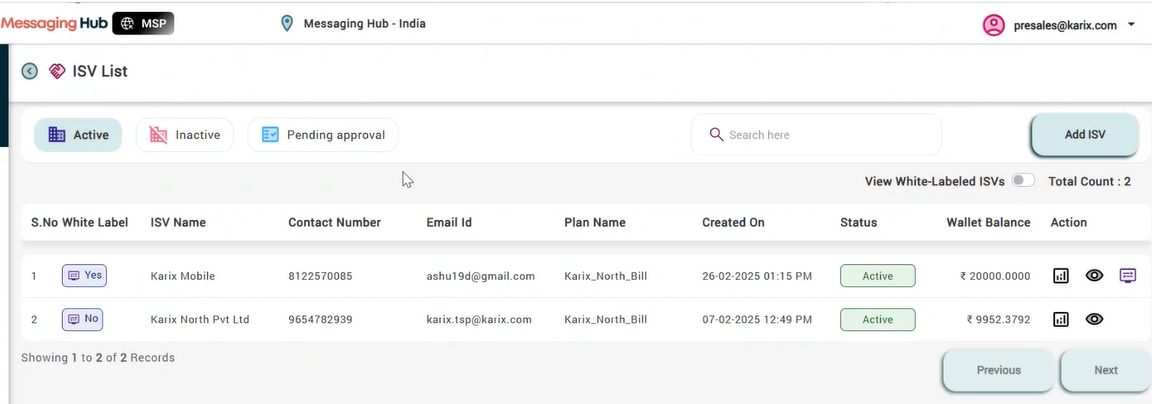This screenshot has height=404, width=1152.
Task: Go back using the ISV List arrow
Action: pos(29,71)
